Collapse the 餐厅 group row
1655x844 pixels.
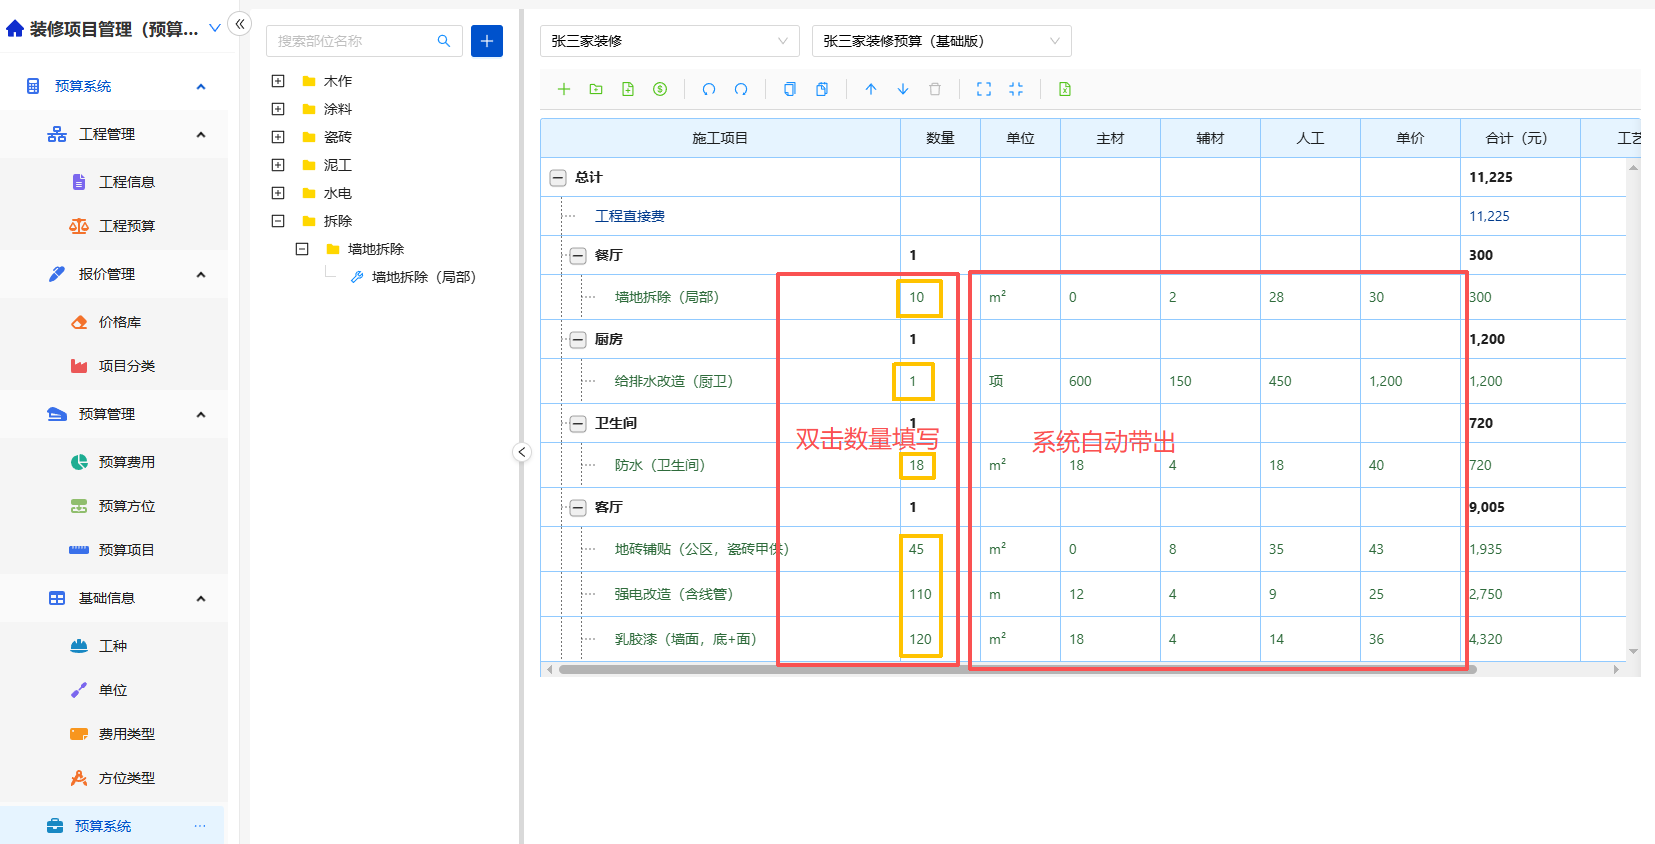tap(578, 255)
